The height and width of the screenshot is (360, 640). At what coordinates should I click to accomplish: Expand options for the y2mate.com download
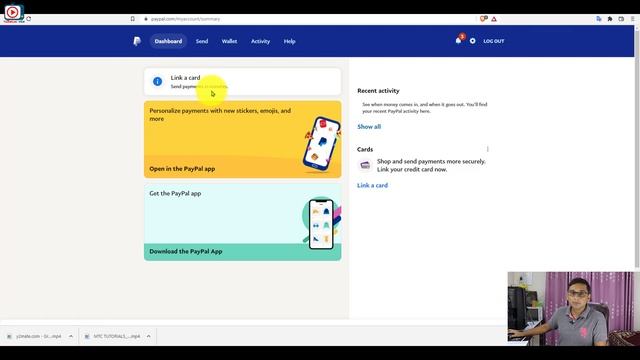coord(71,336)
